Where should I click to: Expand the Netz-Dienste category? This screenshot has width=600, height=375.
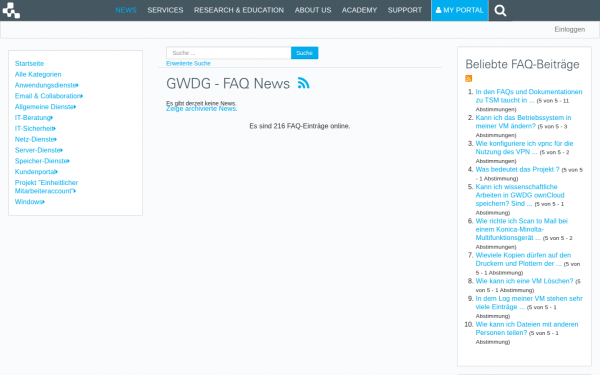(36, 139)
